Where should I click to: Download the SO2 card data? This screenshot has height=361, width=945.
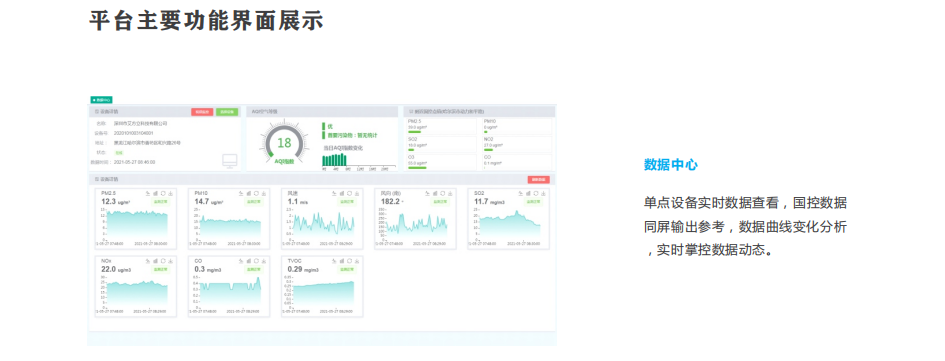pyautogui.click(x=544, y=193)
